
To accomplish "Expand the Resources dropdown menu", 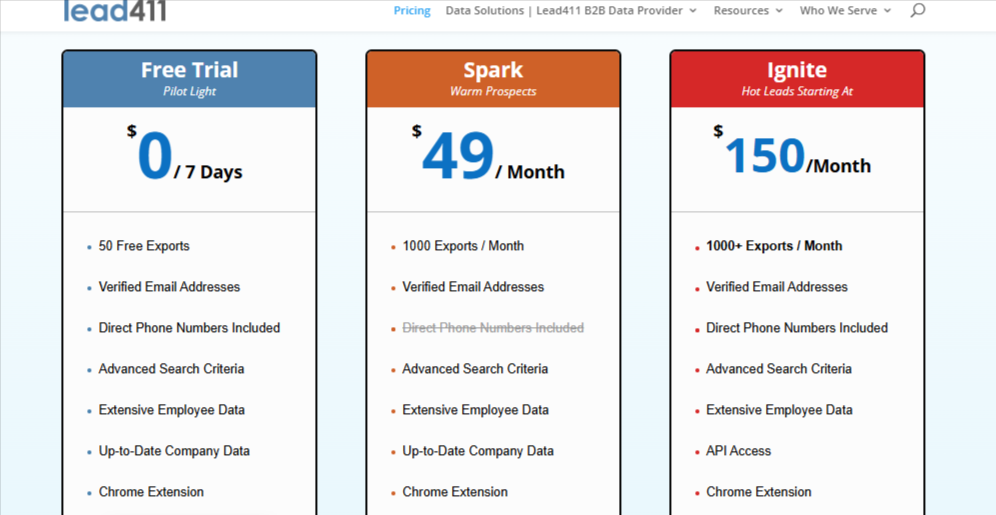I will click(x=748, y=11).
